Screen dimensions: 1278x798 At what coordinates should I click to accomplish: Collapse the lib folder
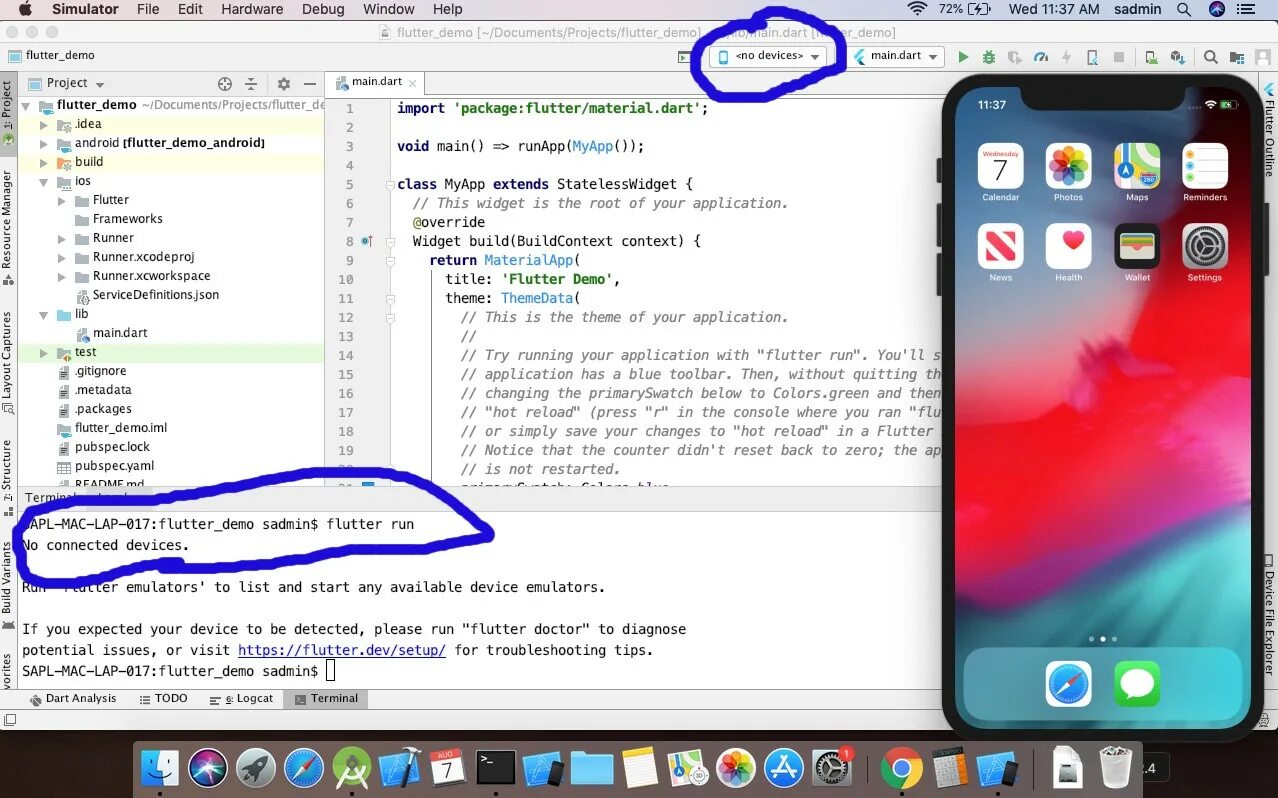tap(43, 315)
